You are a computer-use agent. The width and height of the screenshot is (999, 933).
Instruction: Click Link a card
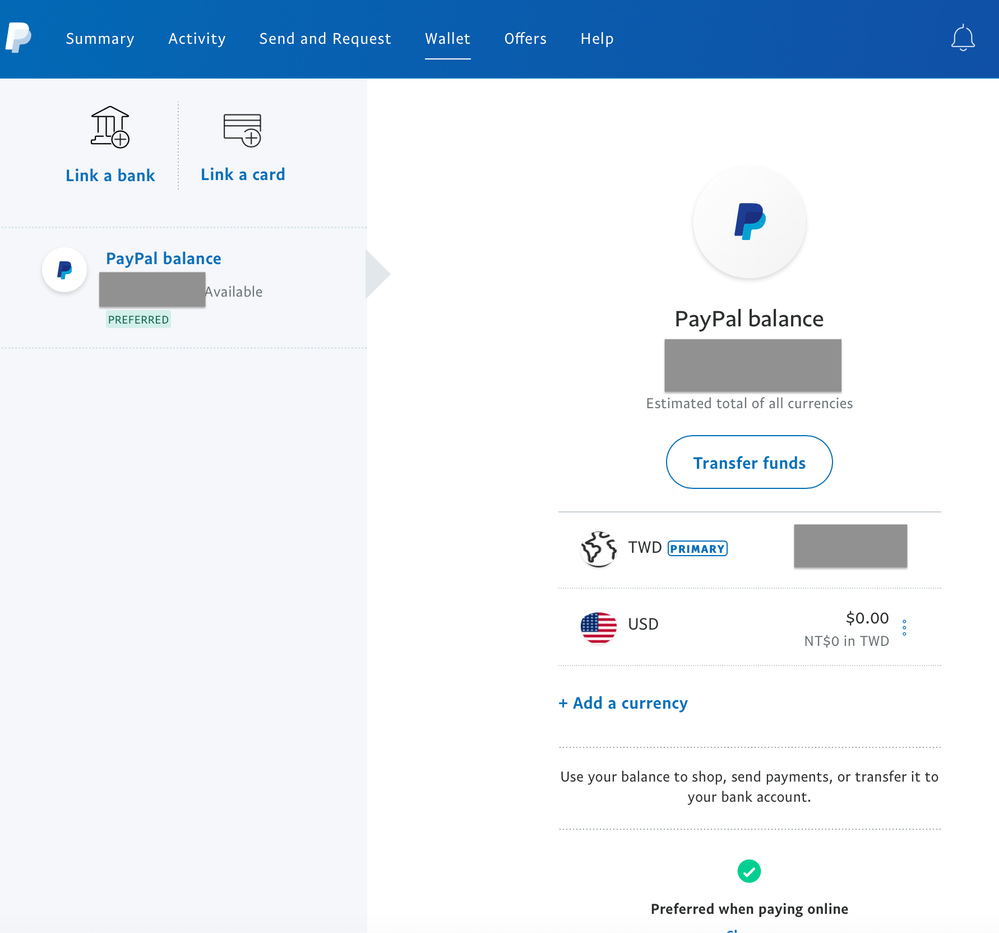click(243, 174)
